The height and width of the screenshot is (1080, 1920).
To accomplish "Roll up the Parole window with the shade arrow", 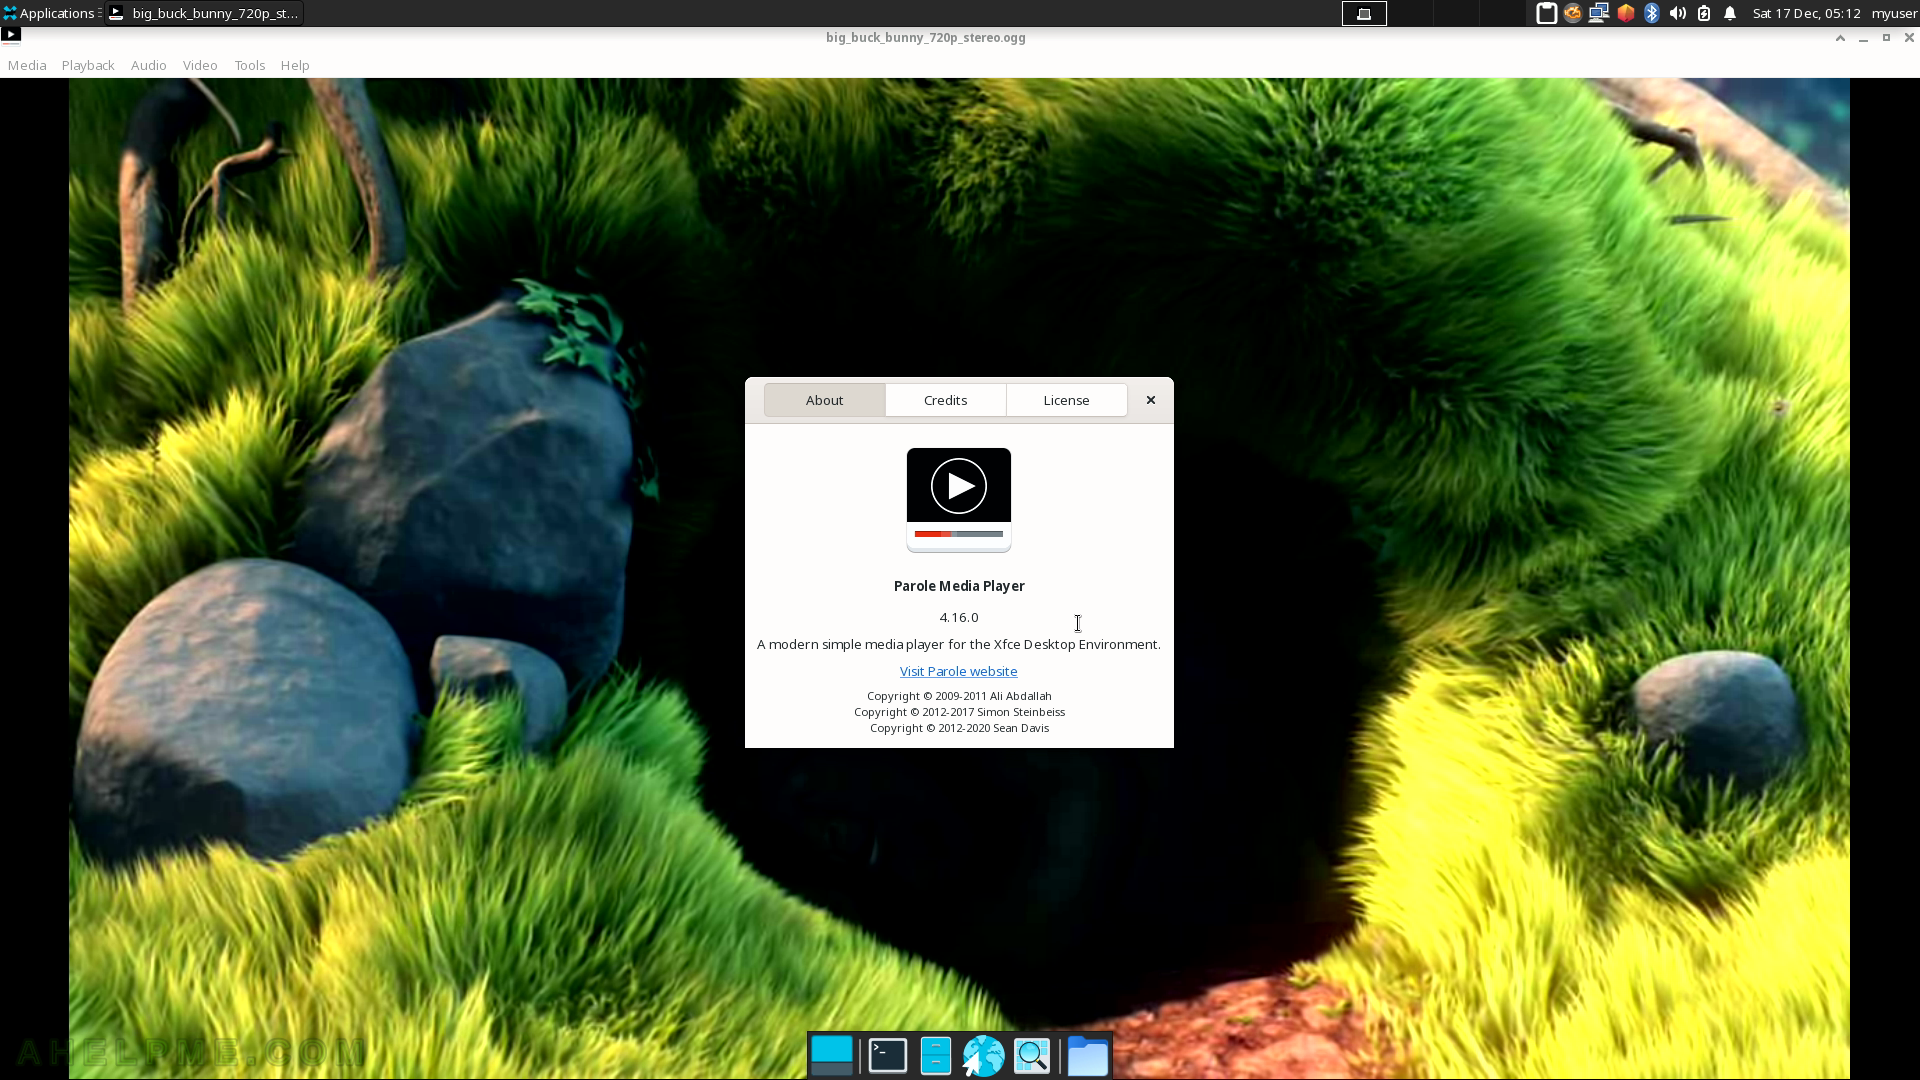I will coord(1840,38).
